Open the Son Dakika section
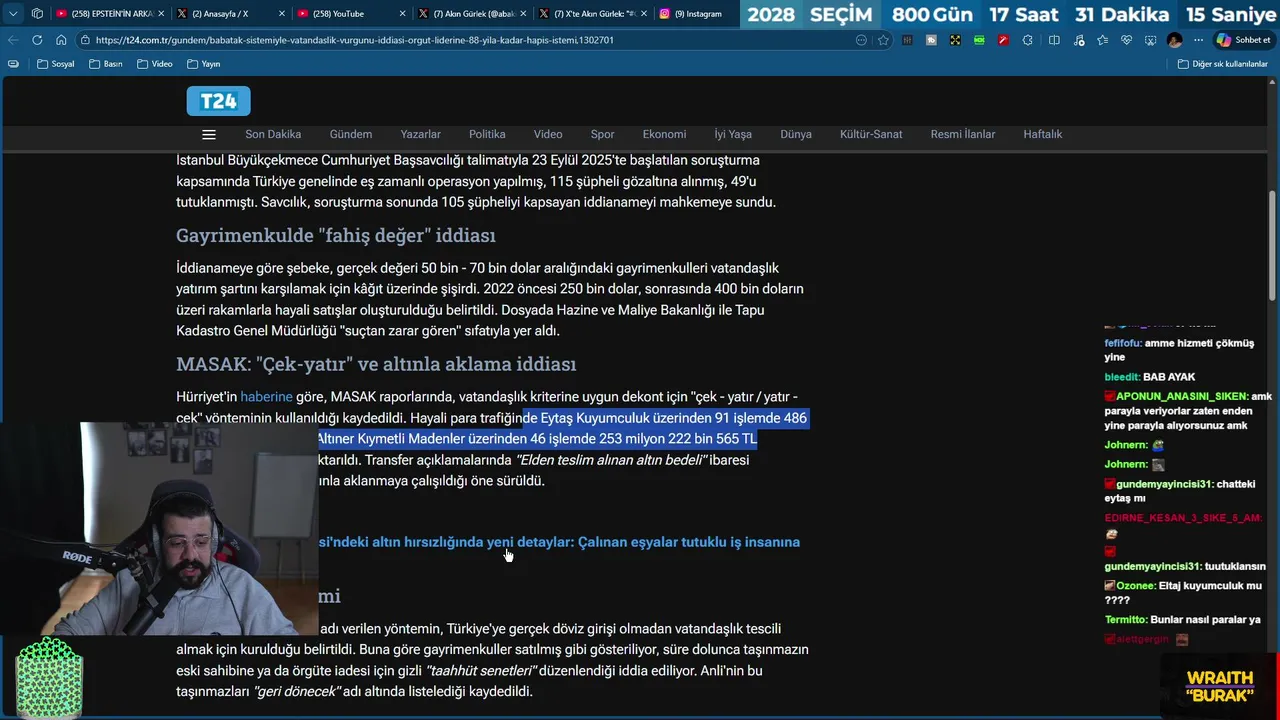Viewport: 1280px width, 720px height. (x=273, y=134)
